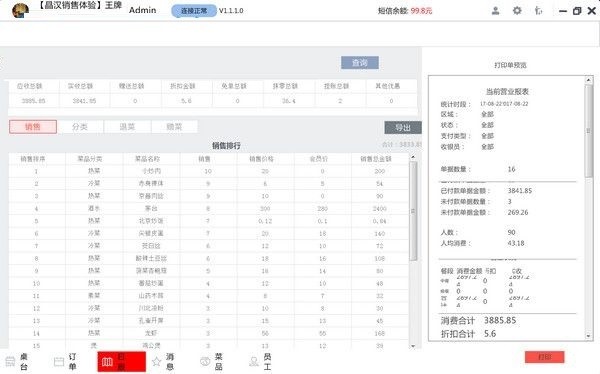Click the 折扣金额 value 5.6 cell

tap(186, 101)
